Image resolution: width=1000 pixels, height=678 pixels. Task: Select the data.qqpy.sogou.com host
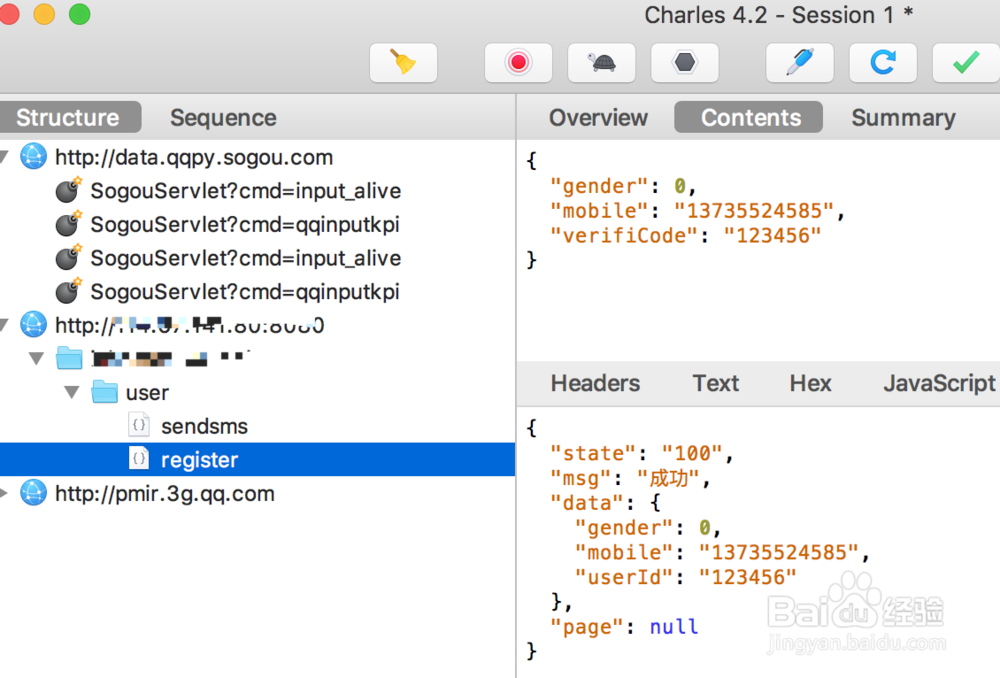point(194,157)
